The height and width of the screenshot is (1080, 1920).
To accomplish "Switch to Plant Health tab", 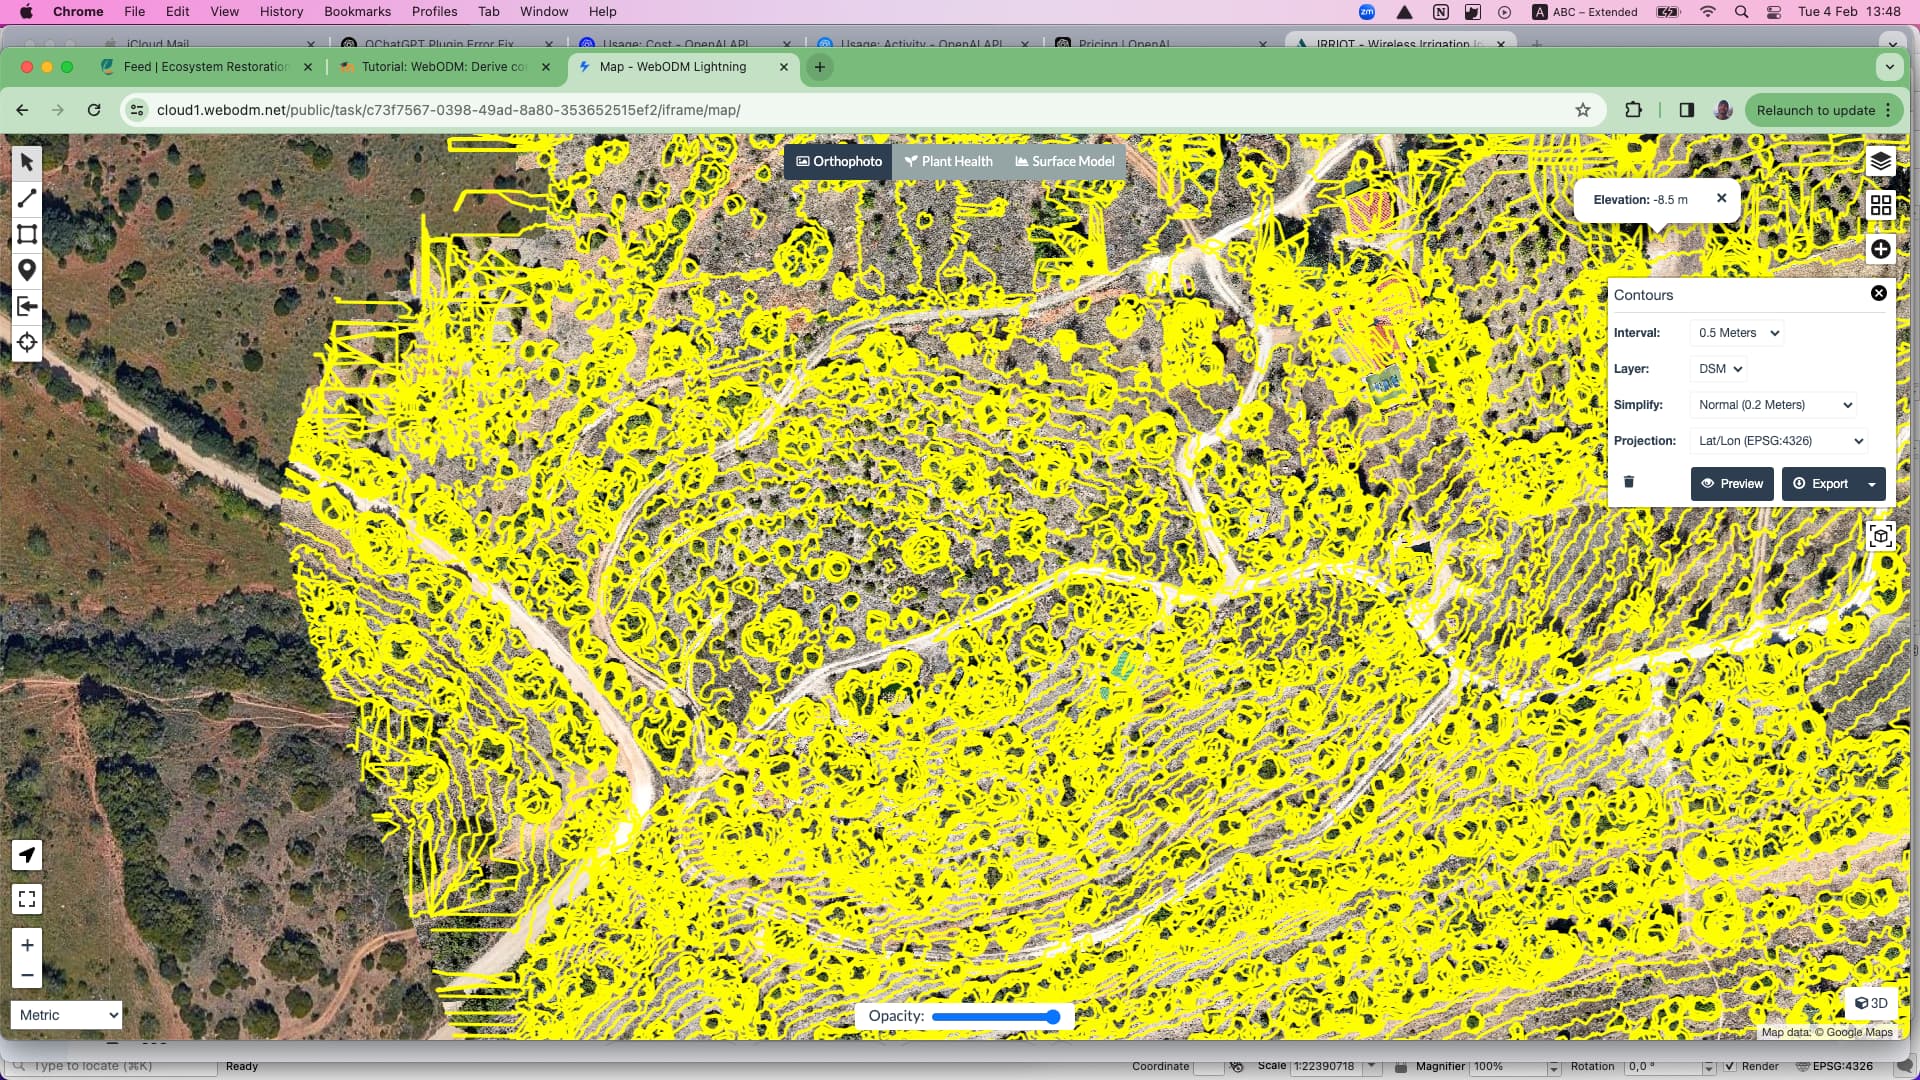I will [x=948, y=161].
